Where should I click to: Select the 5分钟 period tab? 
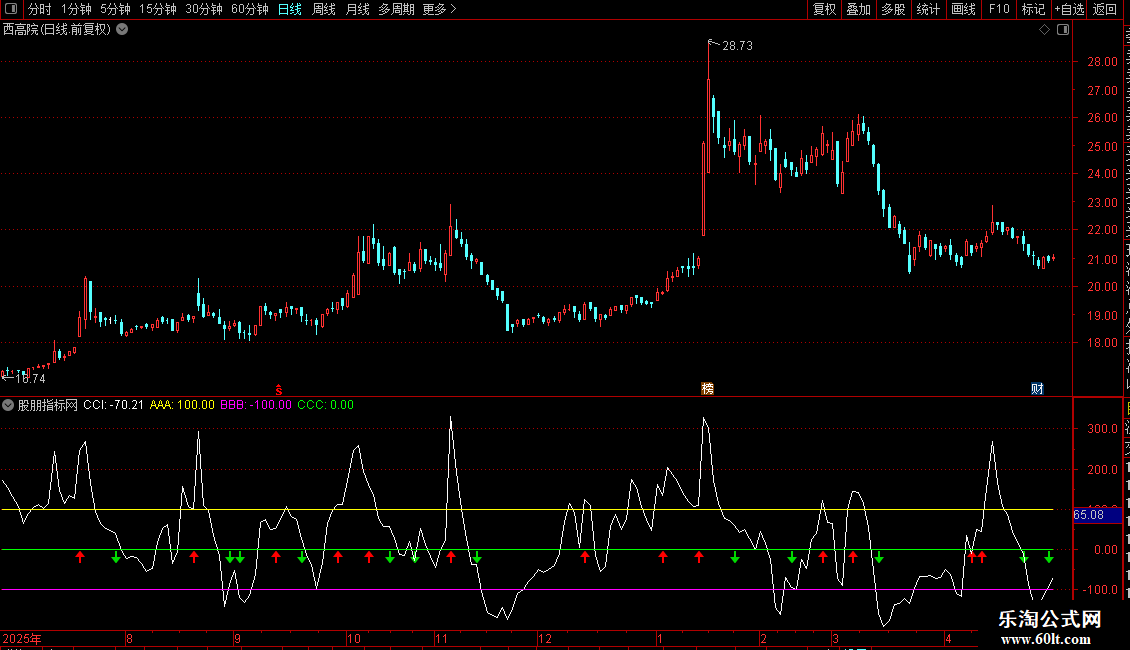click(x=115, y=9)
